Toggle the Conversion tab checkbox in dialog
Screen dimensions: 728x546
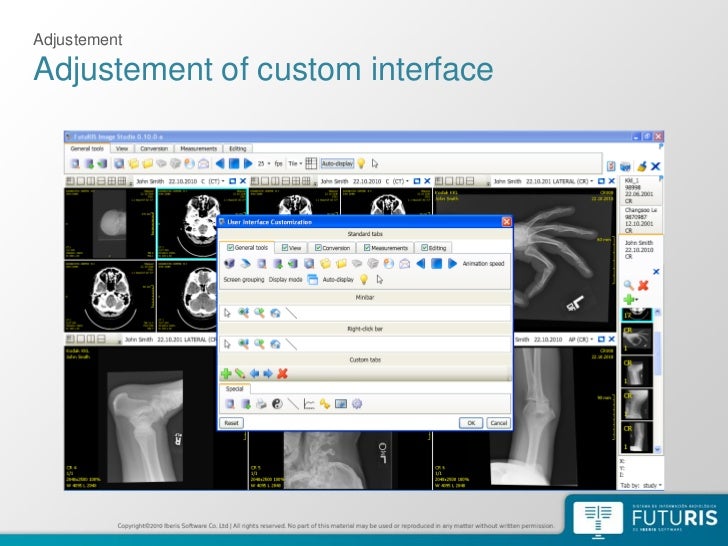318,248
